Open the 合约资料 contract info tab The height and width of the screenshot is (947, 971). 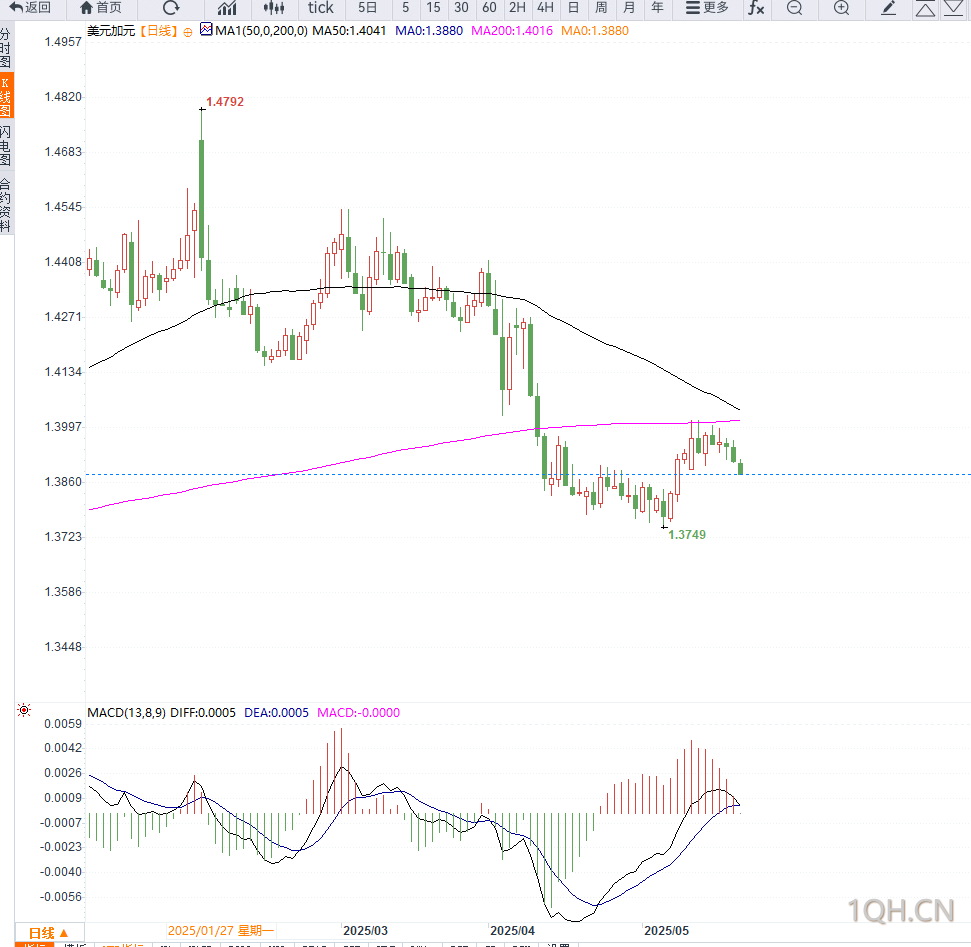[6, 204]
